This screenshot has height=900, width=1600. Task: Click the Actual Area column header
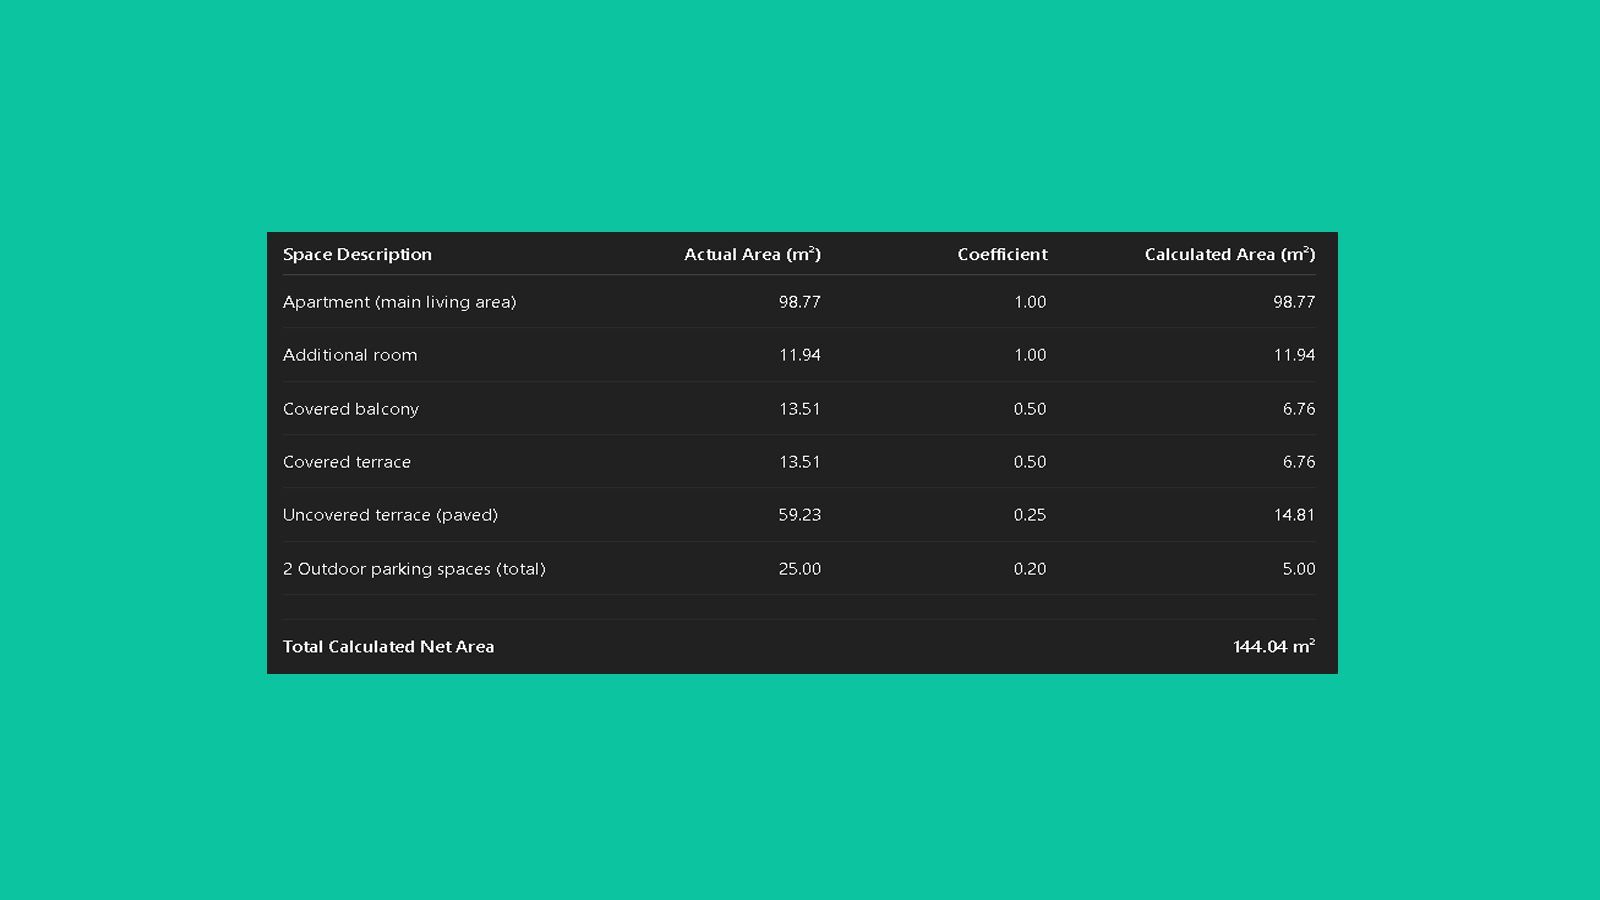pyautogui.click(x=752, y=254)
